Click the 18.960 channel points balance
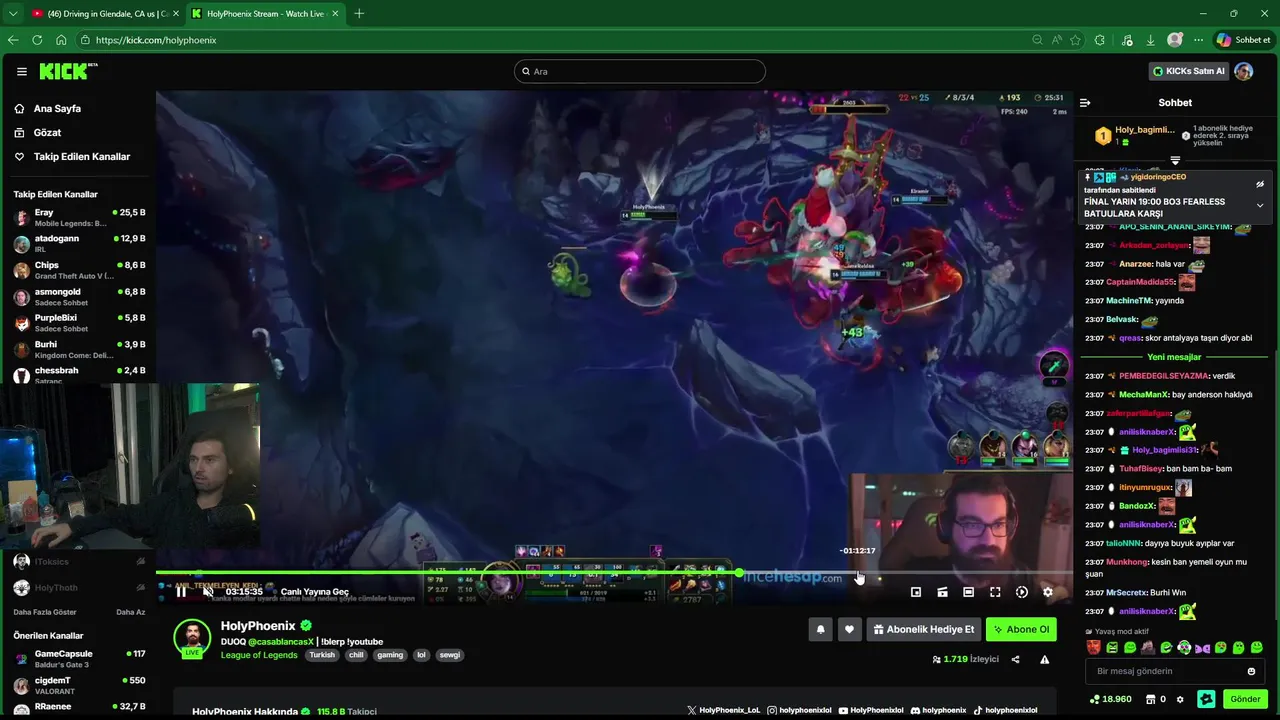 point(1110,699)
